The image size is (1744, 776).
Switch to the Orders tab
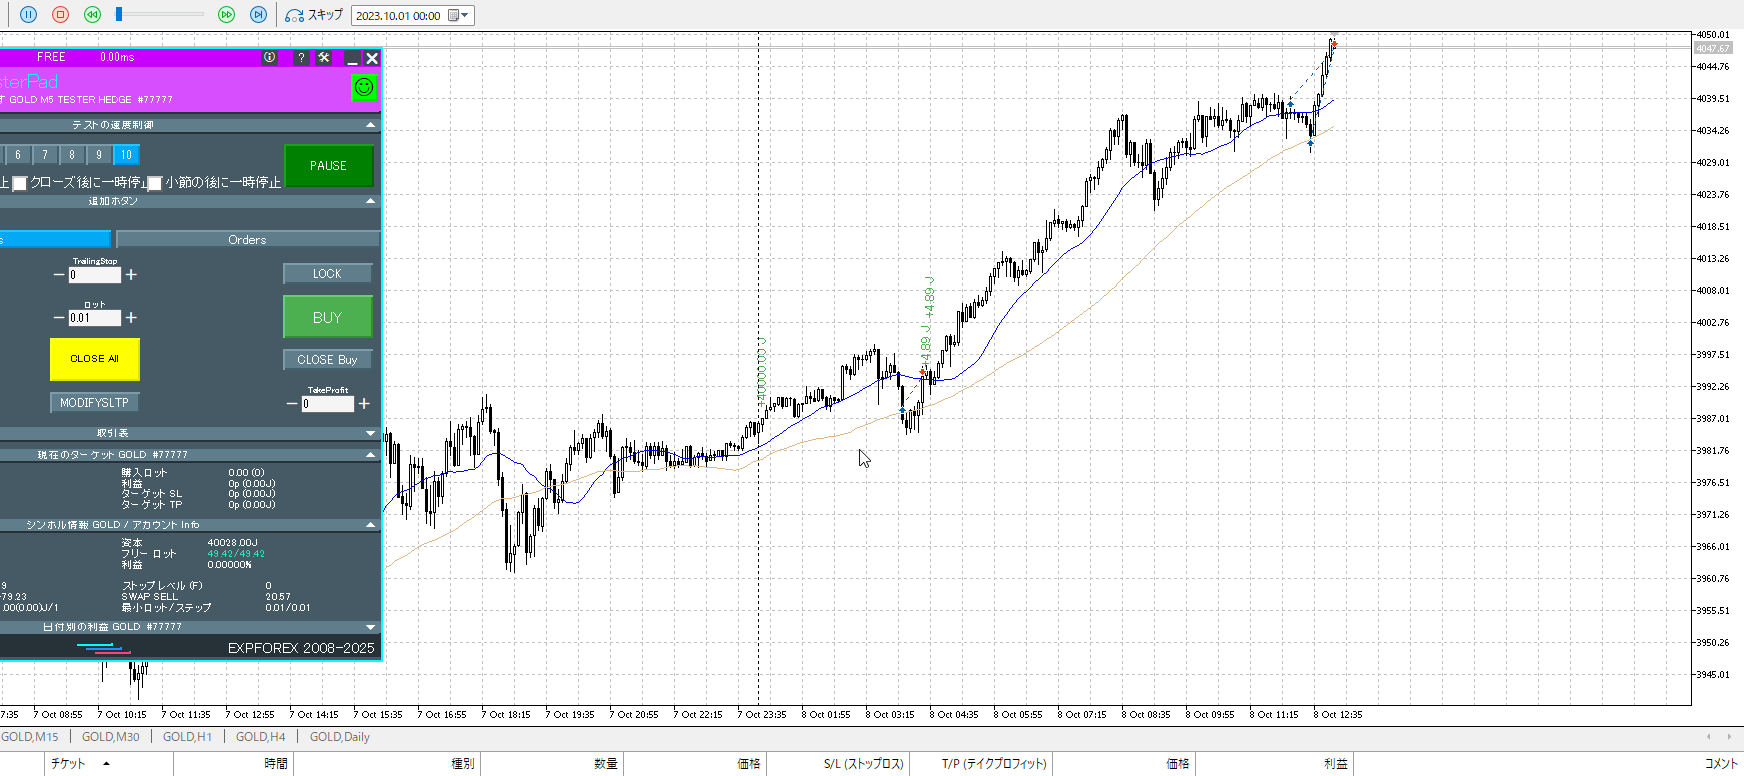pyautogui.click(x=247, y=240)
